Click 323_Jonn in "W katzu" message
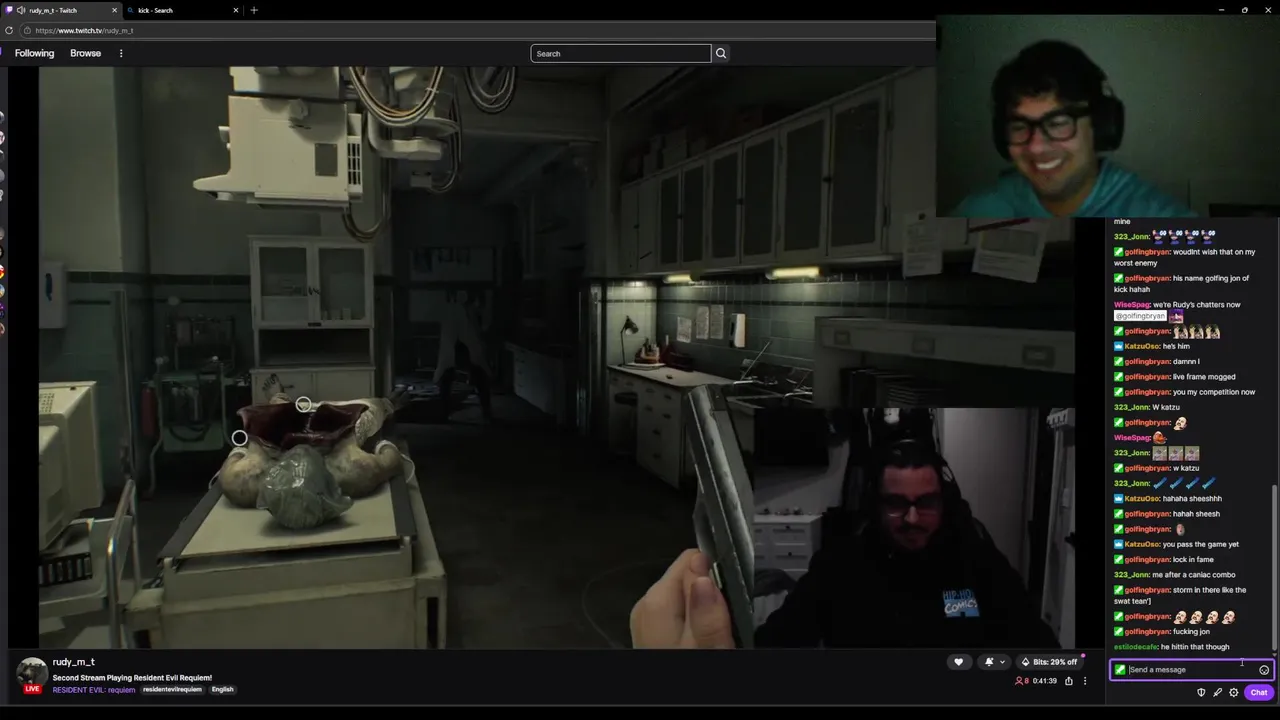The width and height of the screenshot is (1280, 720). tap(1131, 407)
